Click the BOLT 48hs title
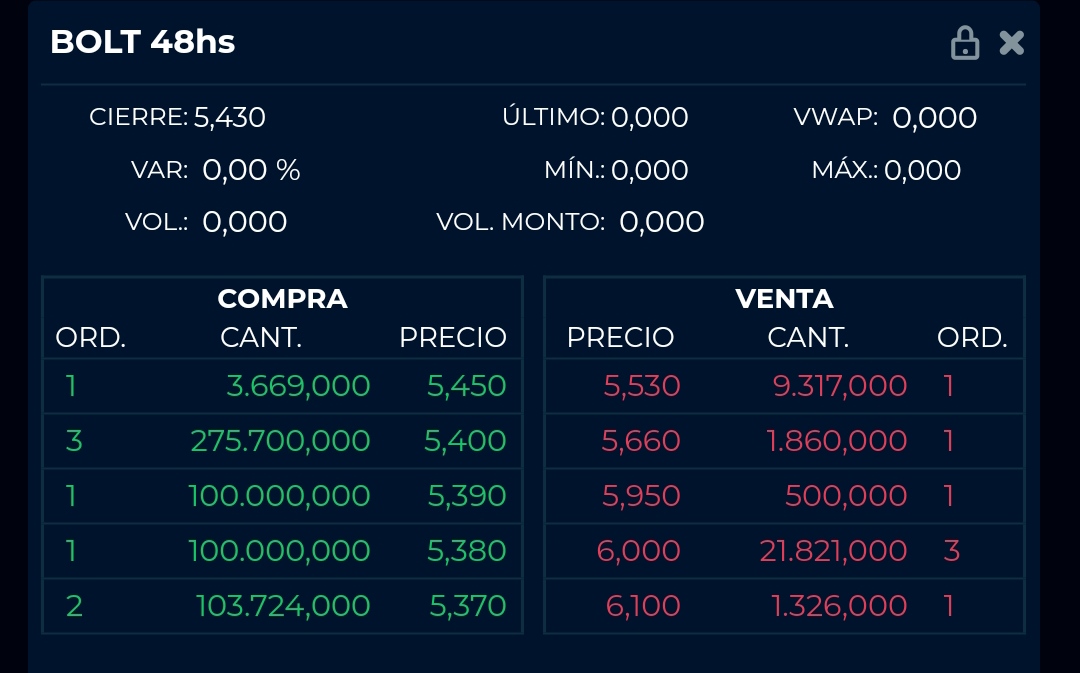Image resolution: width=1080 pixels, height=673 pixels. [143, 42]
